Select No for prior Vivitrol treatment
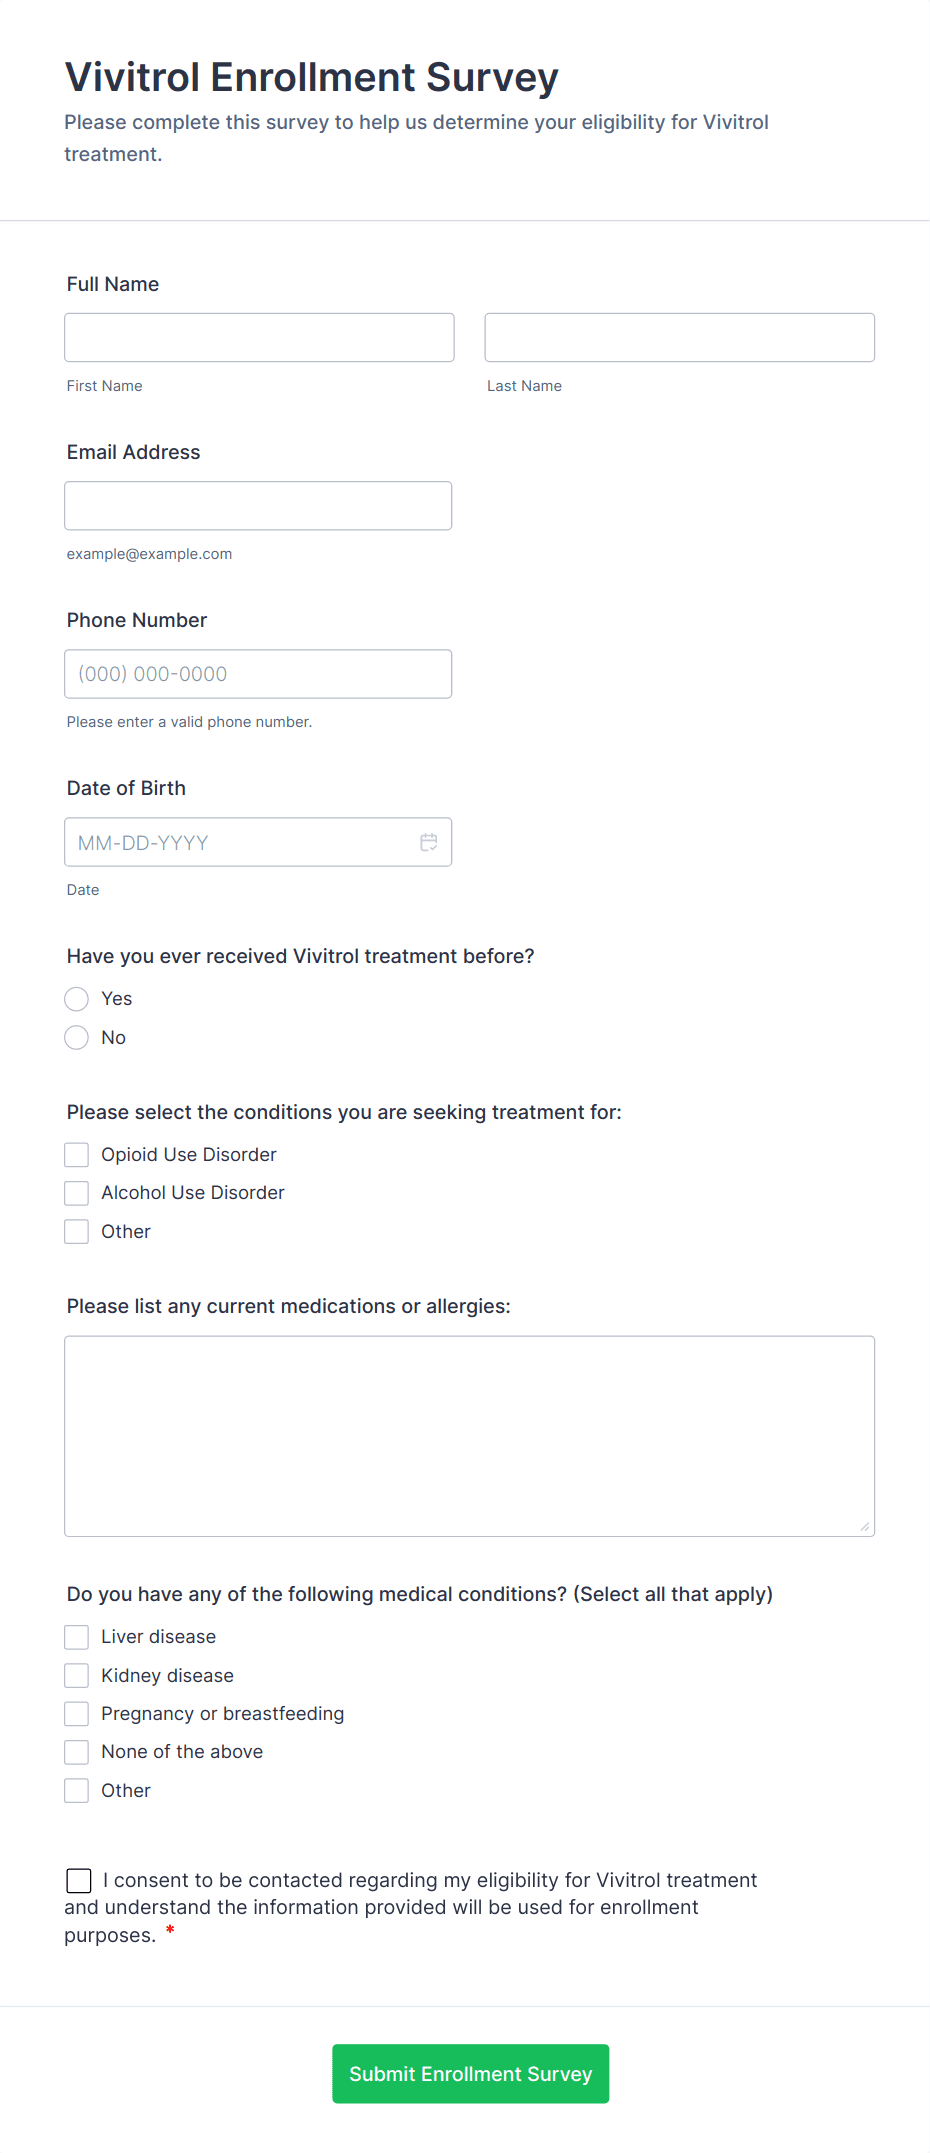The height and width of the screenshot is (2153, 930). (x=76, y=1037)
